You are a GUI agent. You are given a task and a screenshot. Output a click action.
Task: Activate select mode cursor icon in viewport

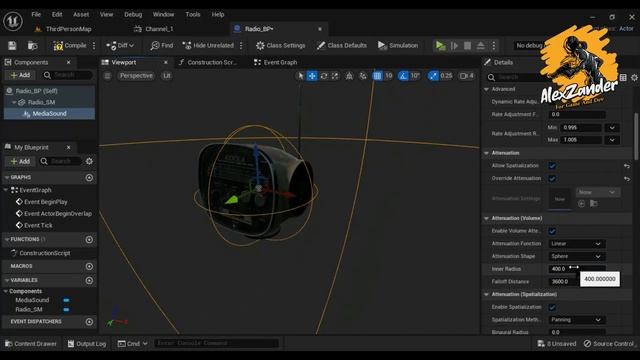(x=300, y=76)
